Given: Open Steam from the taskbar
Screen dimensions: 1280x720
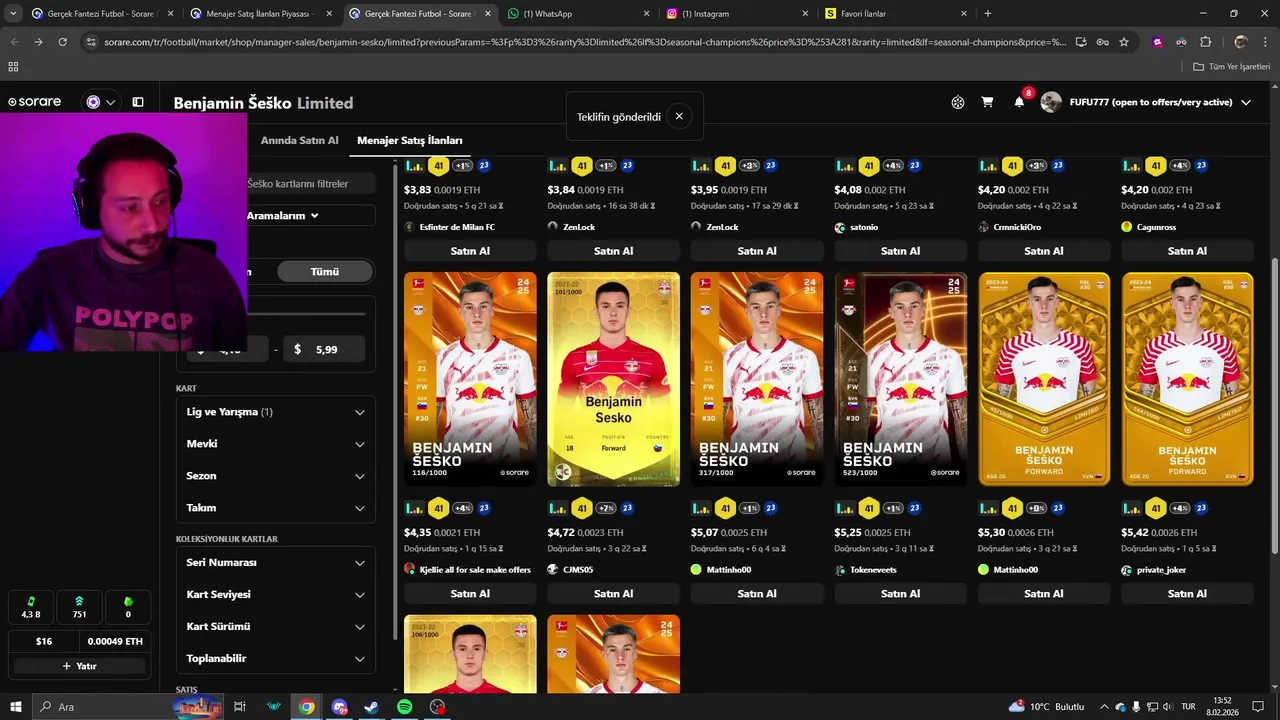Looking at the screenshot, I should point(371,706).
